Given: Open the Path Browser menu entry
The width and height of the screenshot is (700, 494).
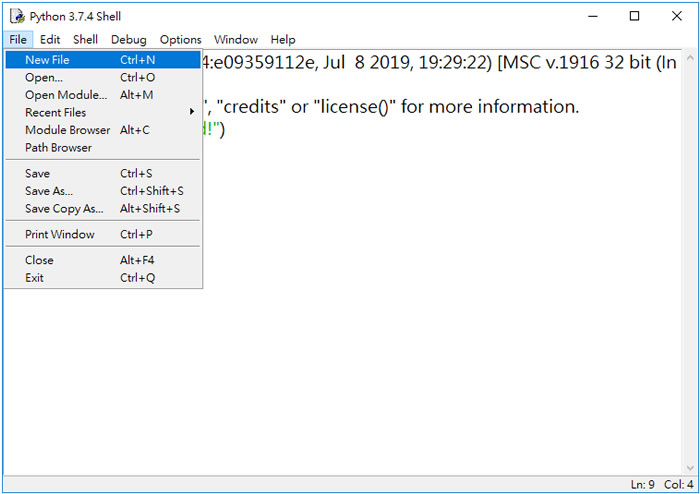Looking at the screenshot, I should tap(103, 147).
